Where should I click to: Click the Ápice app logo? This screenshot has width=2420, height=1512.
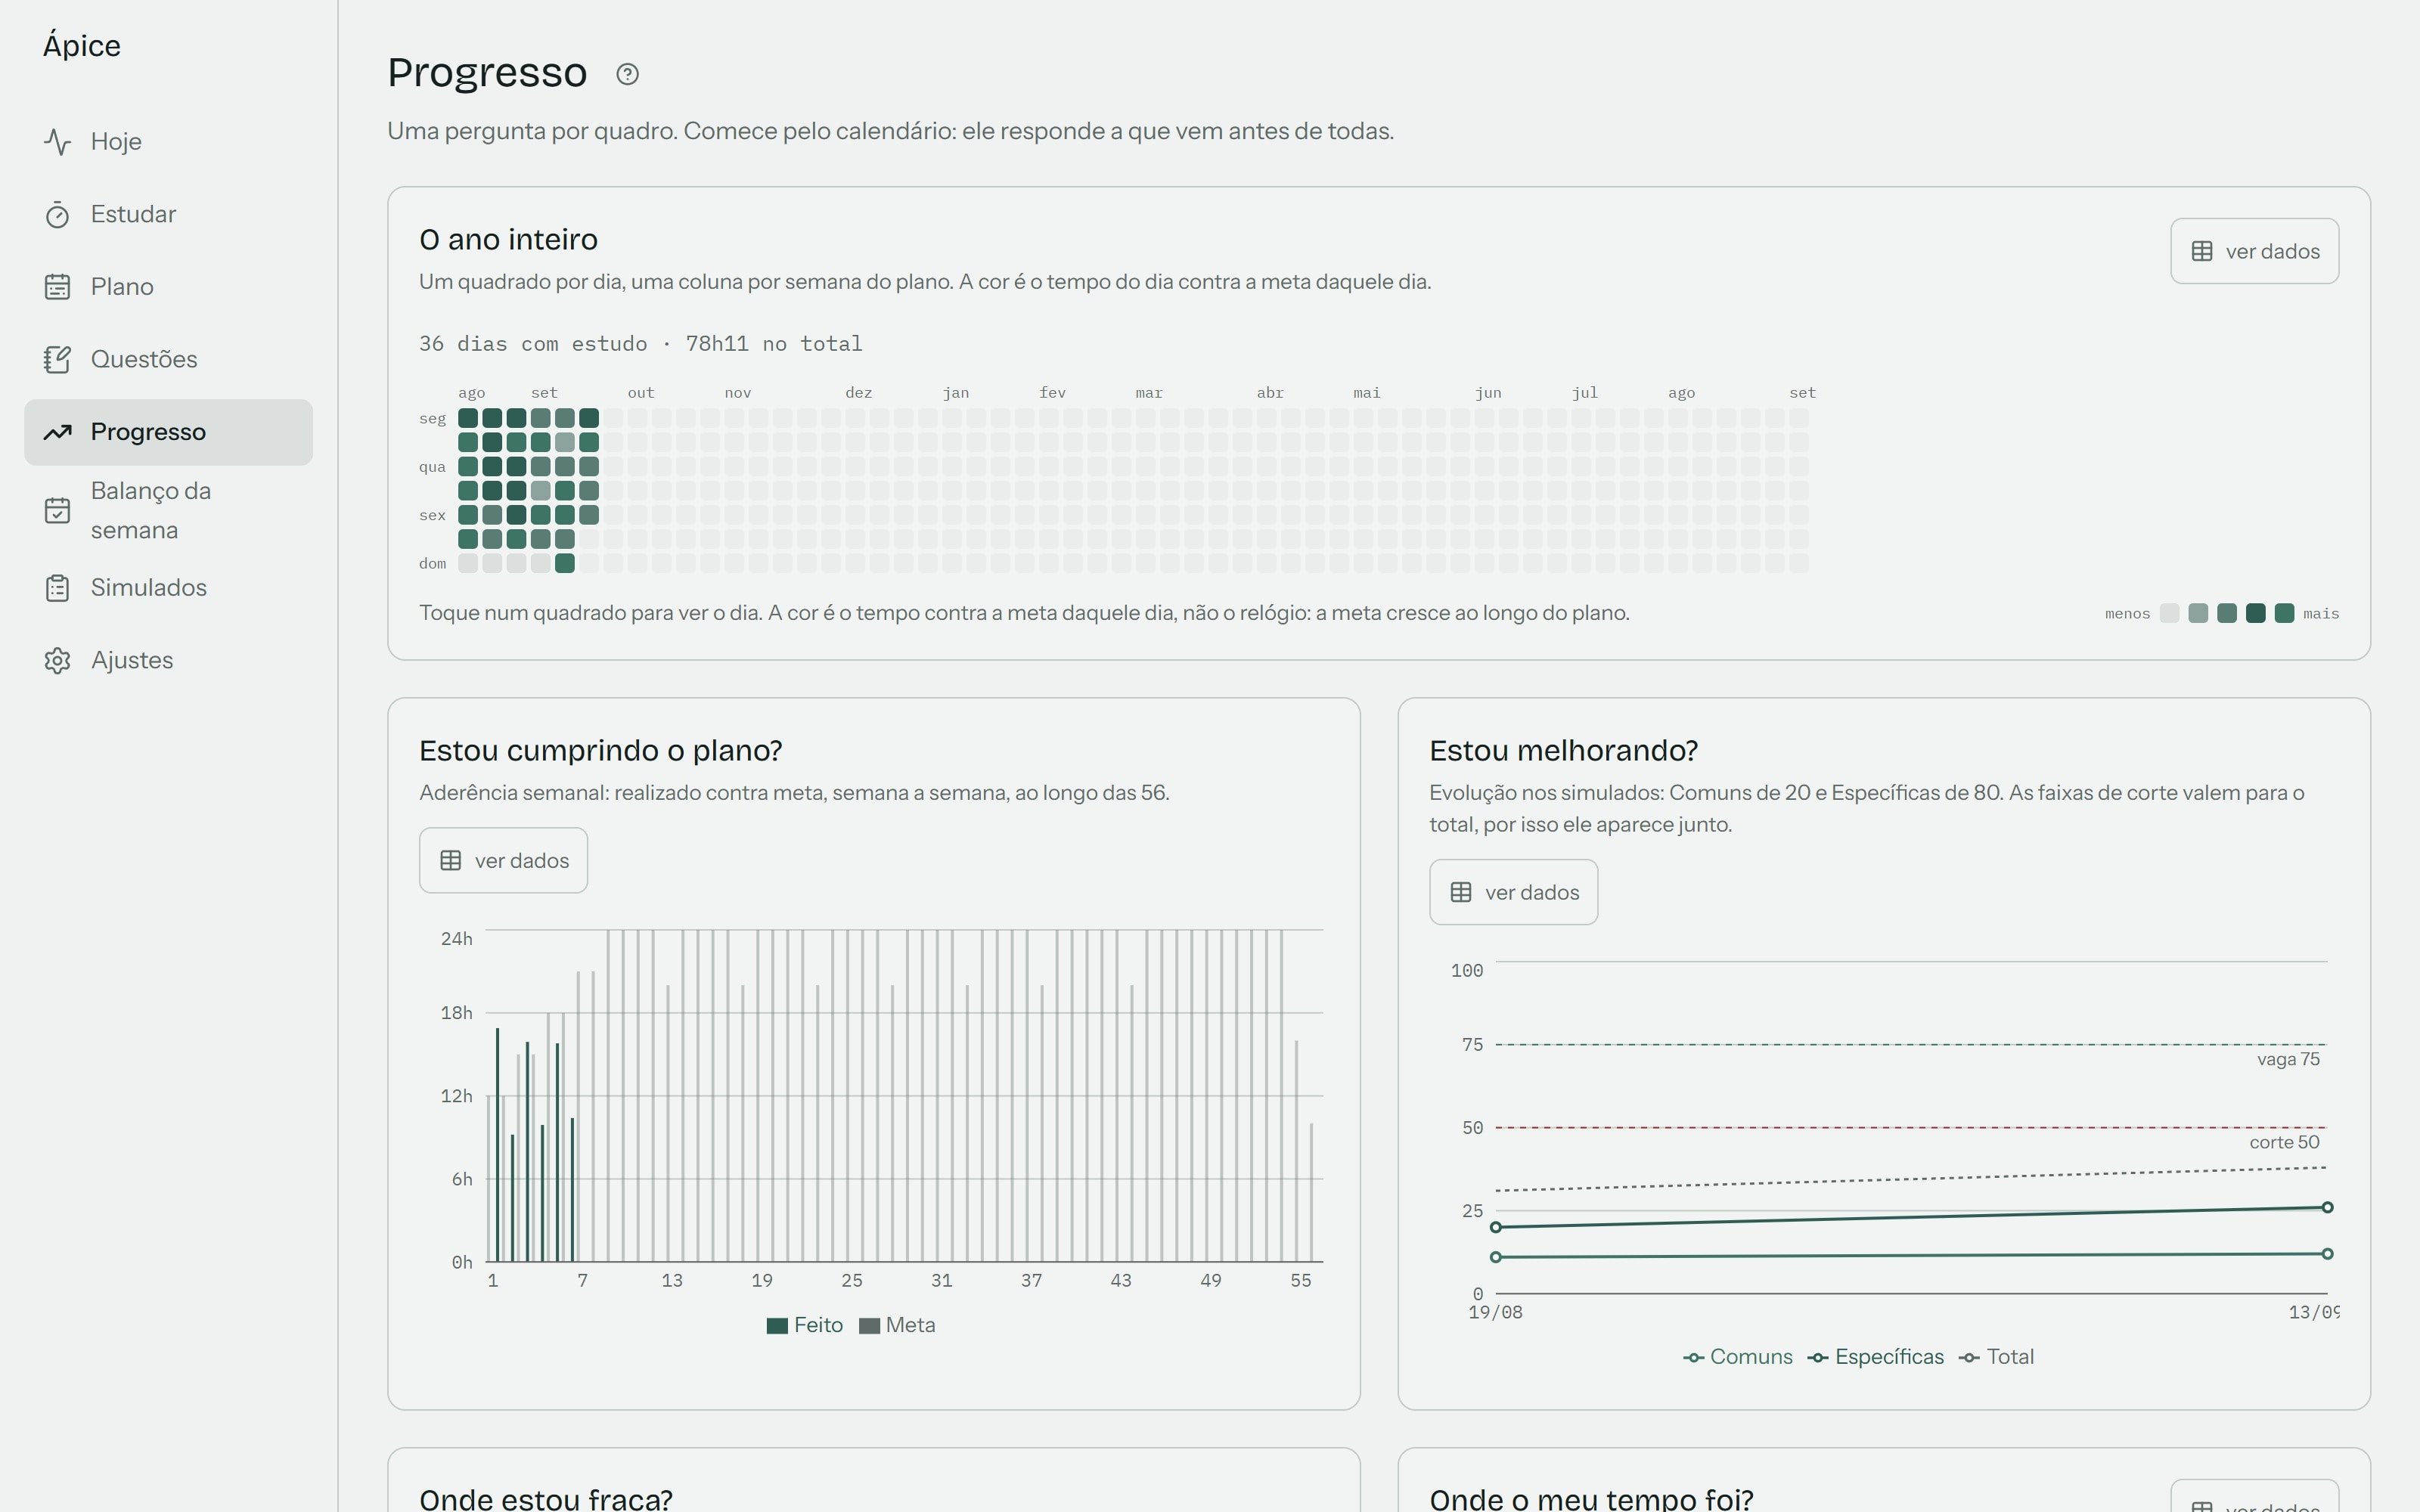pos(82,46)
